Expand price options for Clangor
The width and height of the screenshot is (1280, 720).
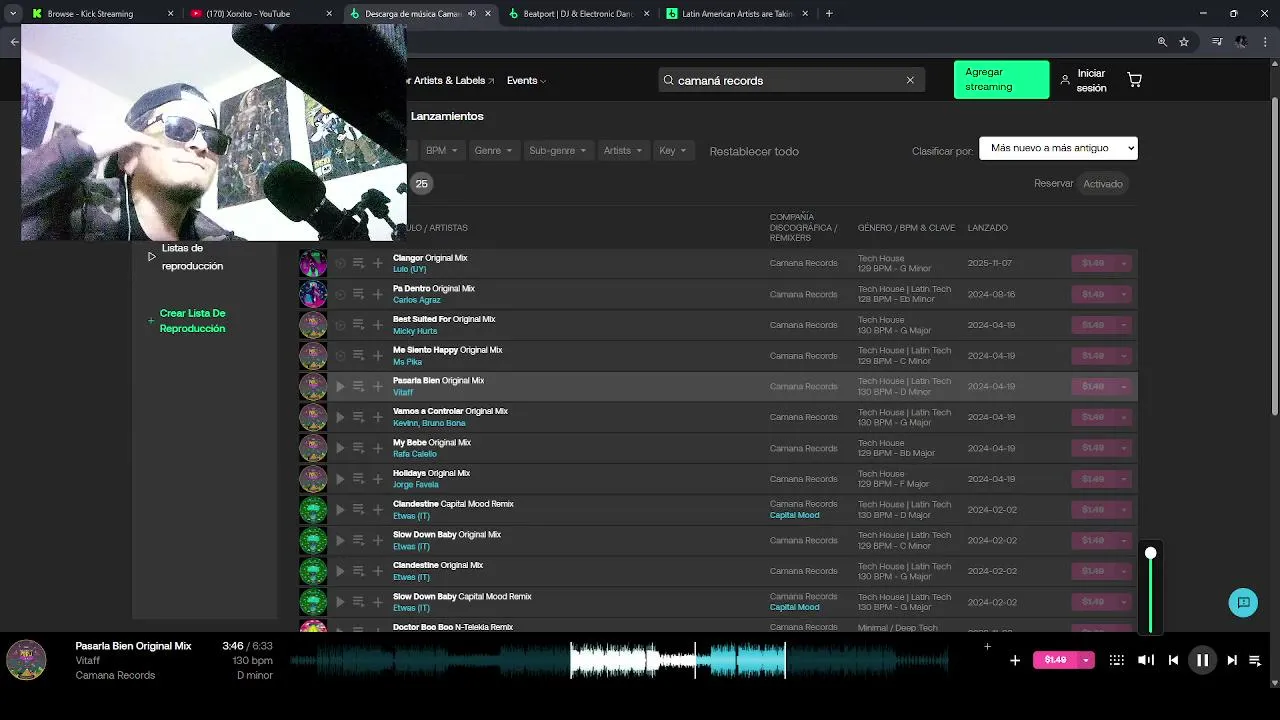pyautogui.click(x=1124, y=263)
